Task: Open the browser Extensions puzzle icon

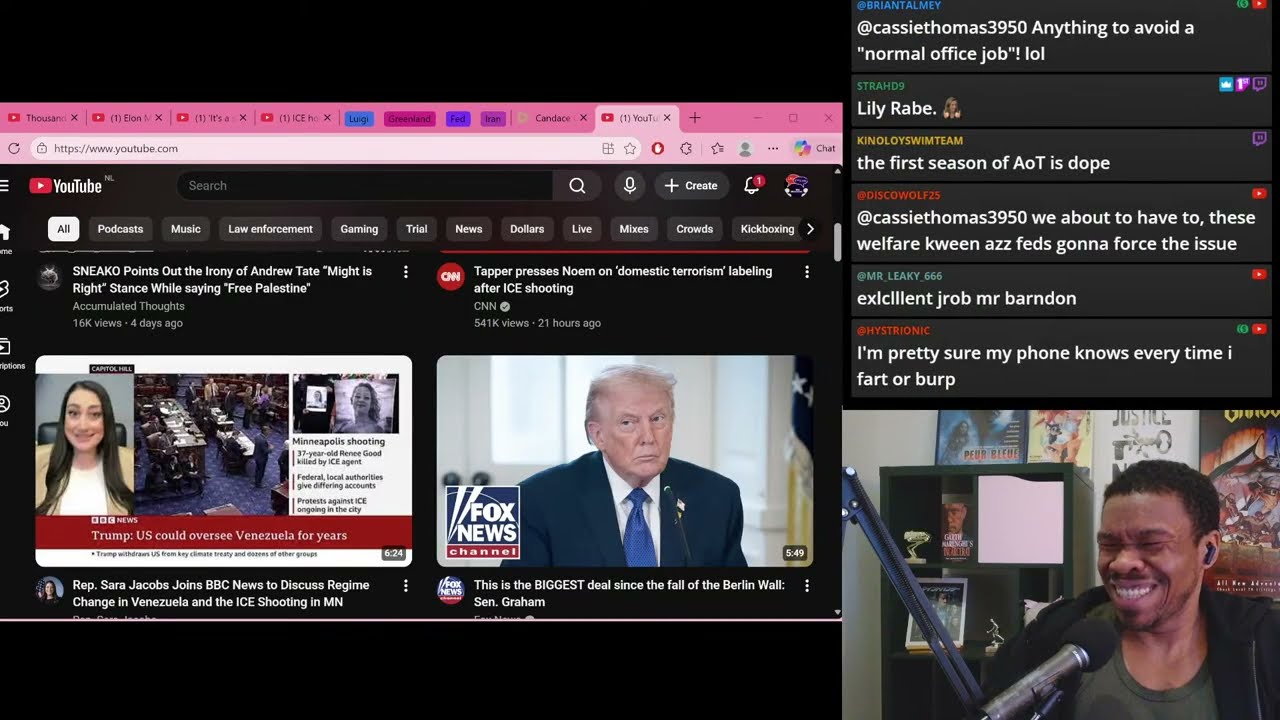Action: pos(686,149)
